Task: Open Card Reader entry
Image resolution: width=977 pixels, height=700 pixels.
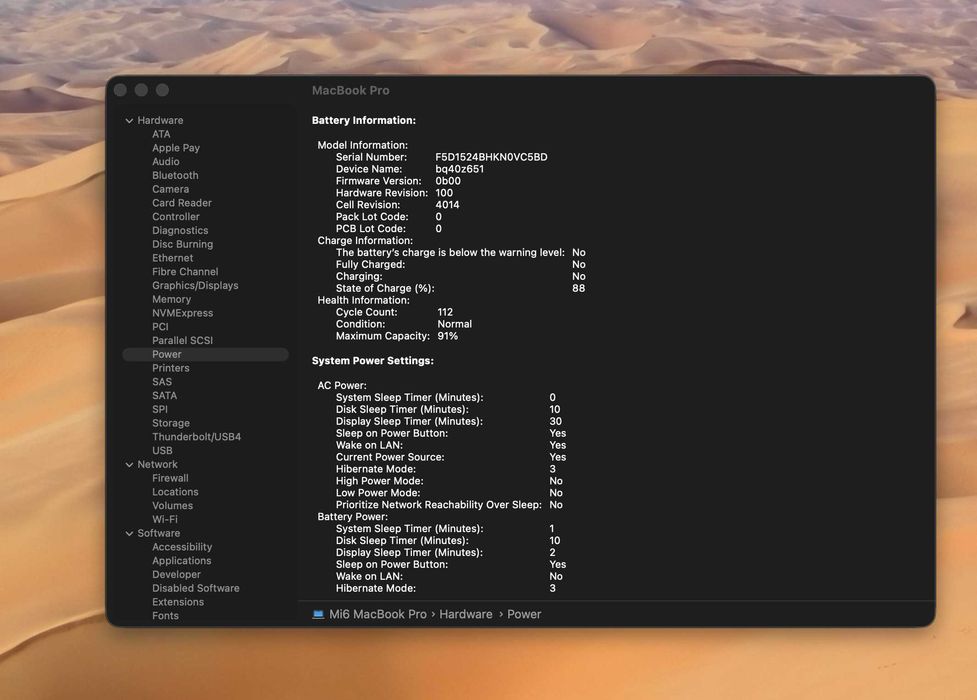Action: click(181, 203)
